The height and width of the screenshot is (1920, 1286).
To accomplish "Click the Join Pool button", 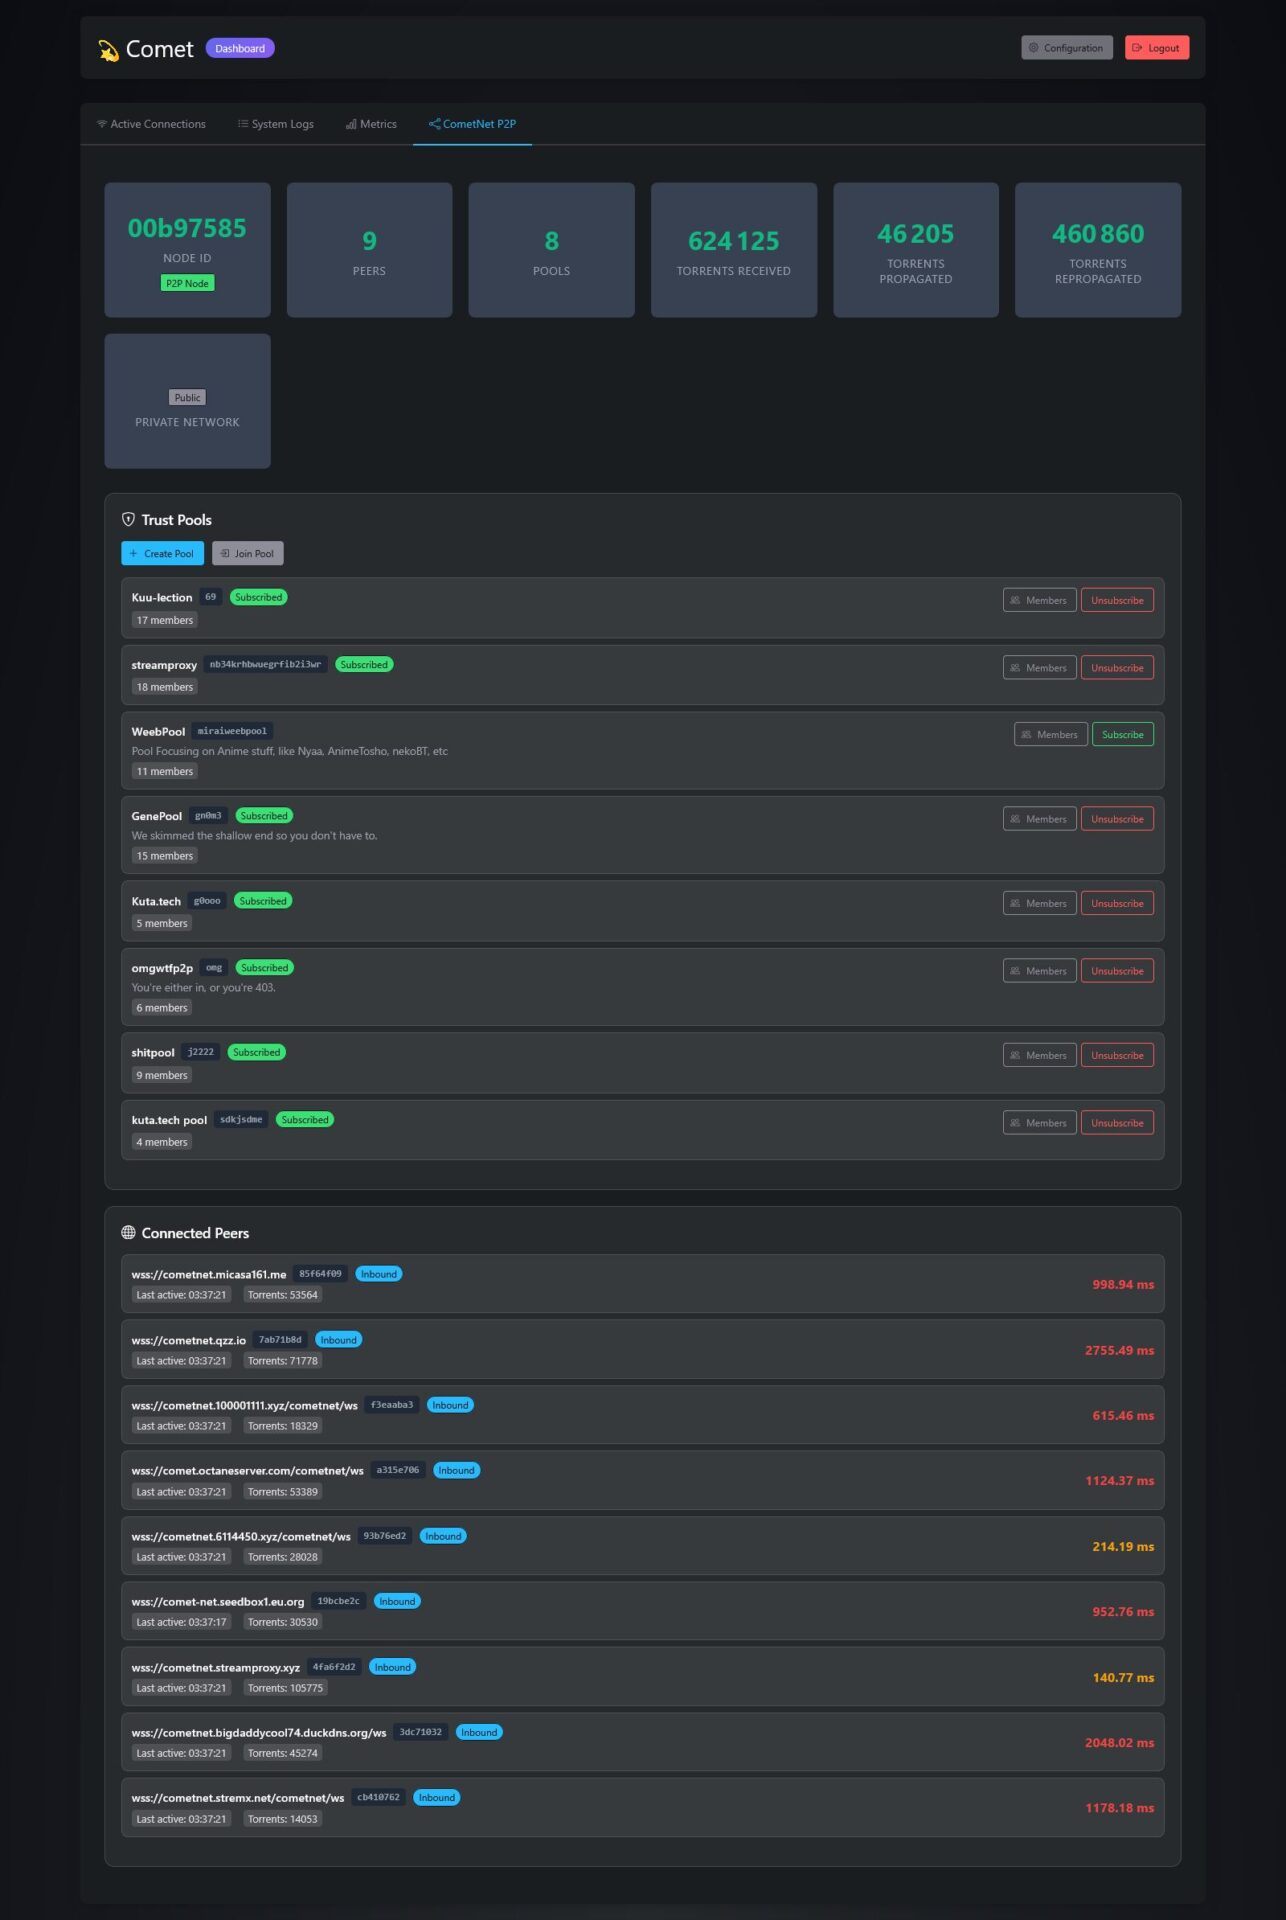I will coord(247,553).
